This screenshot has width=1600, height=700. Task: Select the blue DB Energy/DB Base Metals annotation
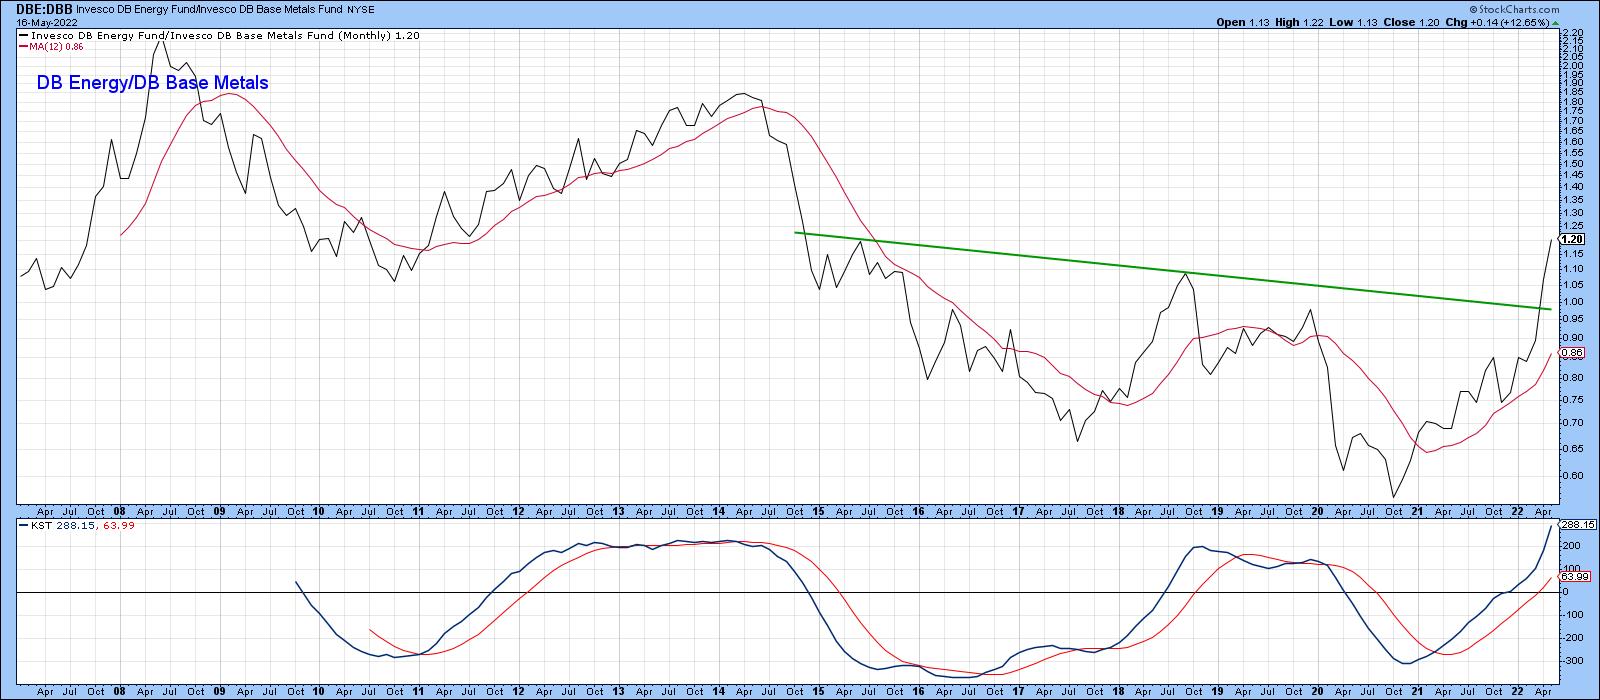tap(152, 84)
